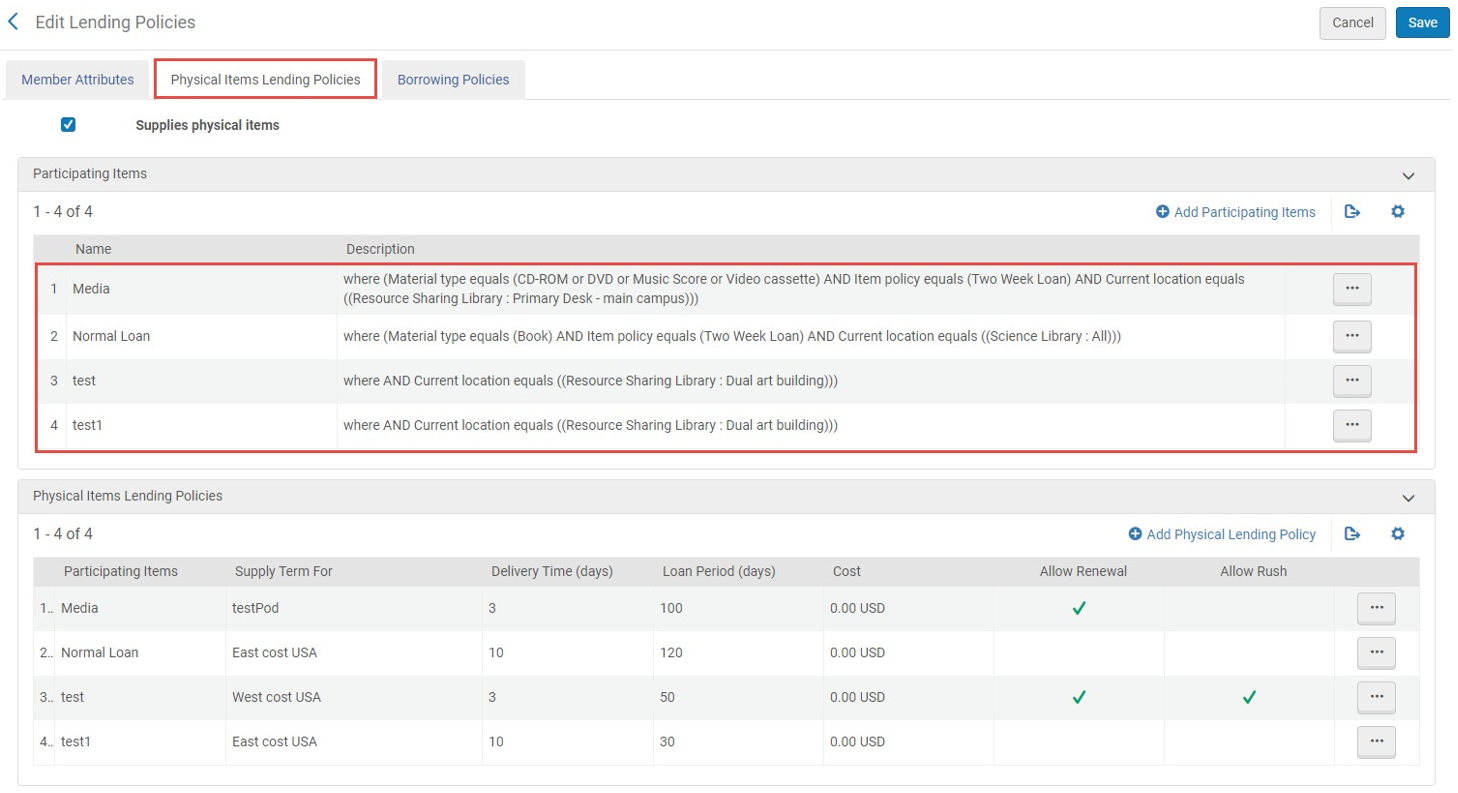Select the Physical Items Lending Policies tab
This screenshot has width=1458, height=793.
pyautogui.click(x=265, y=80)
